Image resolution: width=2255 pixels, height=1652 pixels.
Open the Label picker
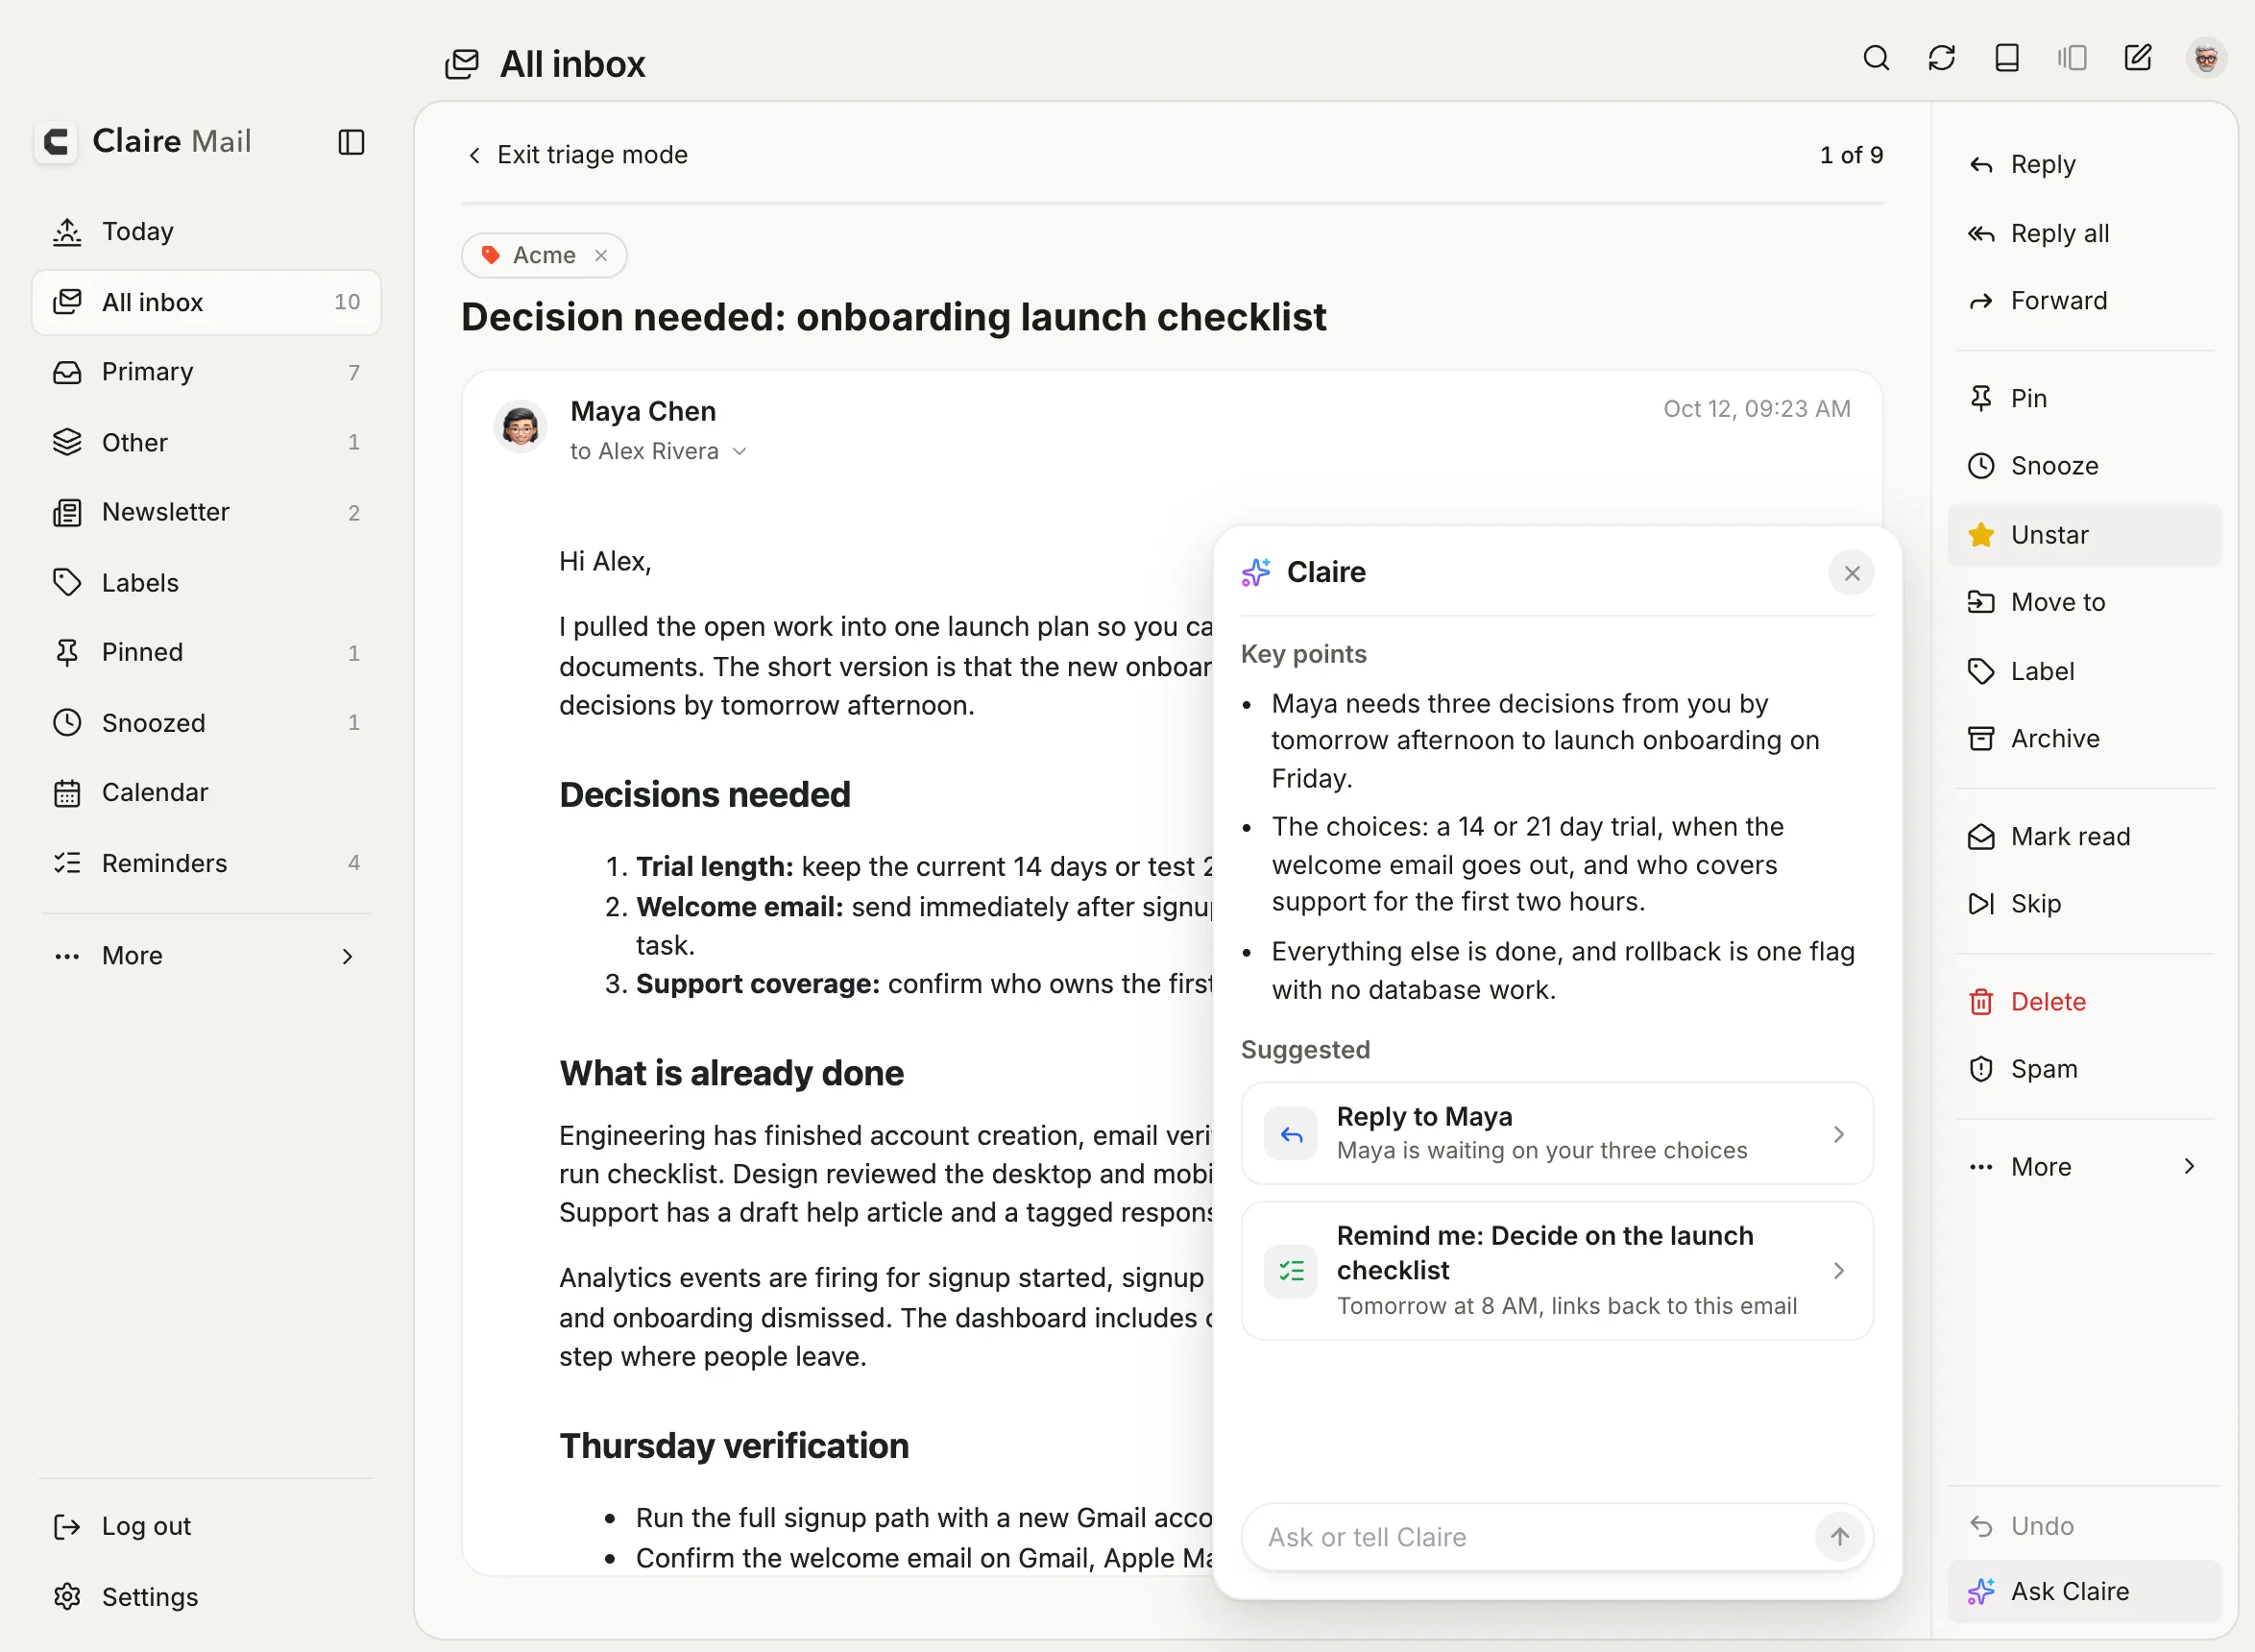click(2084, 671)
